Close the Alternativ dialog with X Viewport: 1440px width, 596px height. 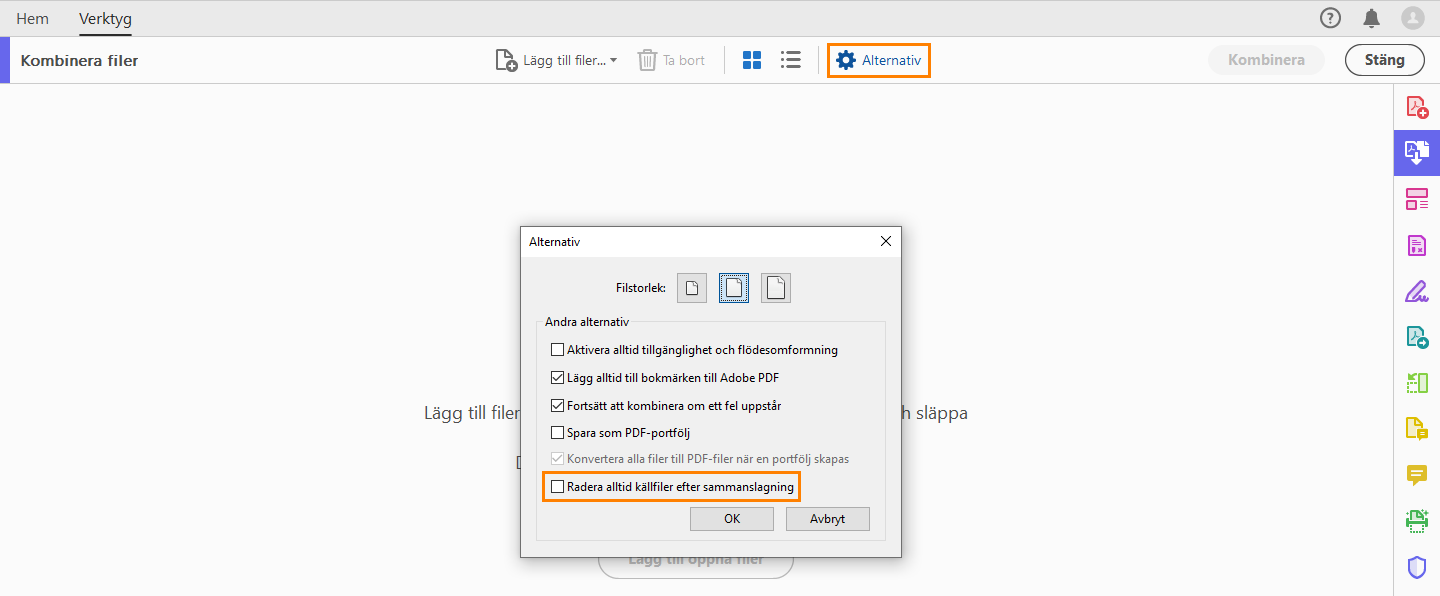tap(885, 241)
